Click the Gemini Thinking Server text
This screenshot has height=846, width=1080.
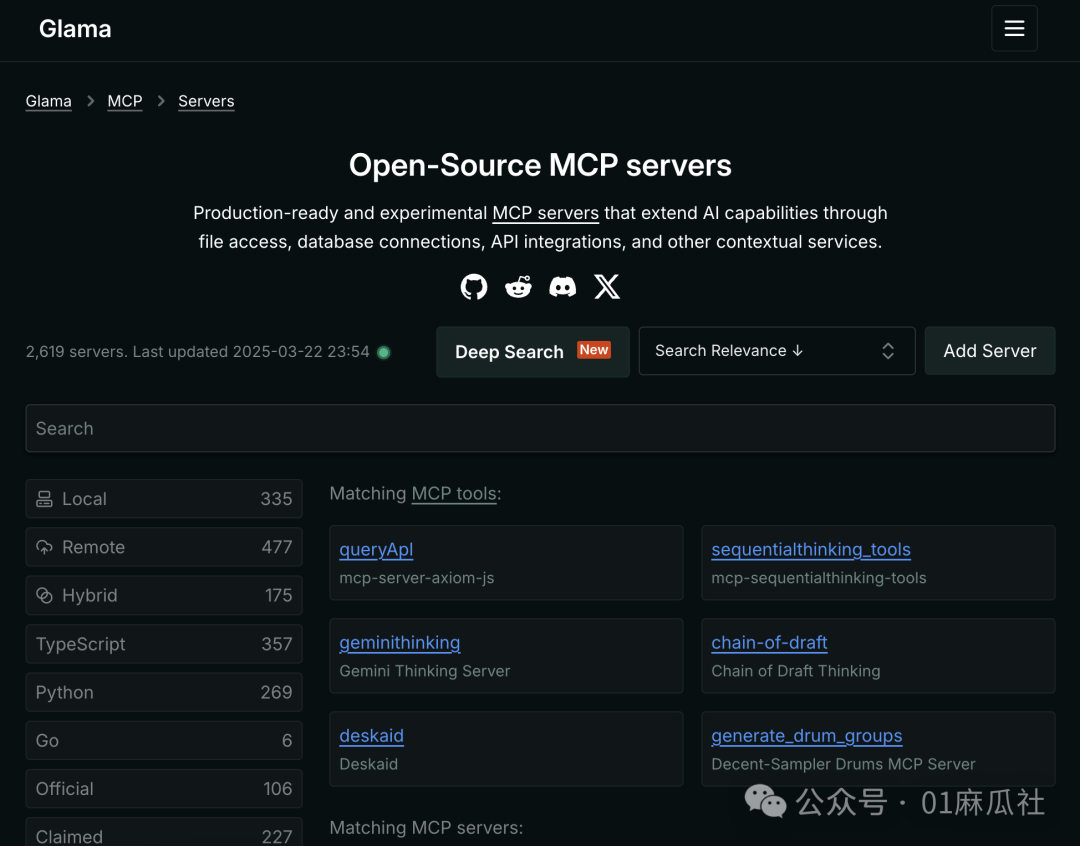point(424,671)
